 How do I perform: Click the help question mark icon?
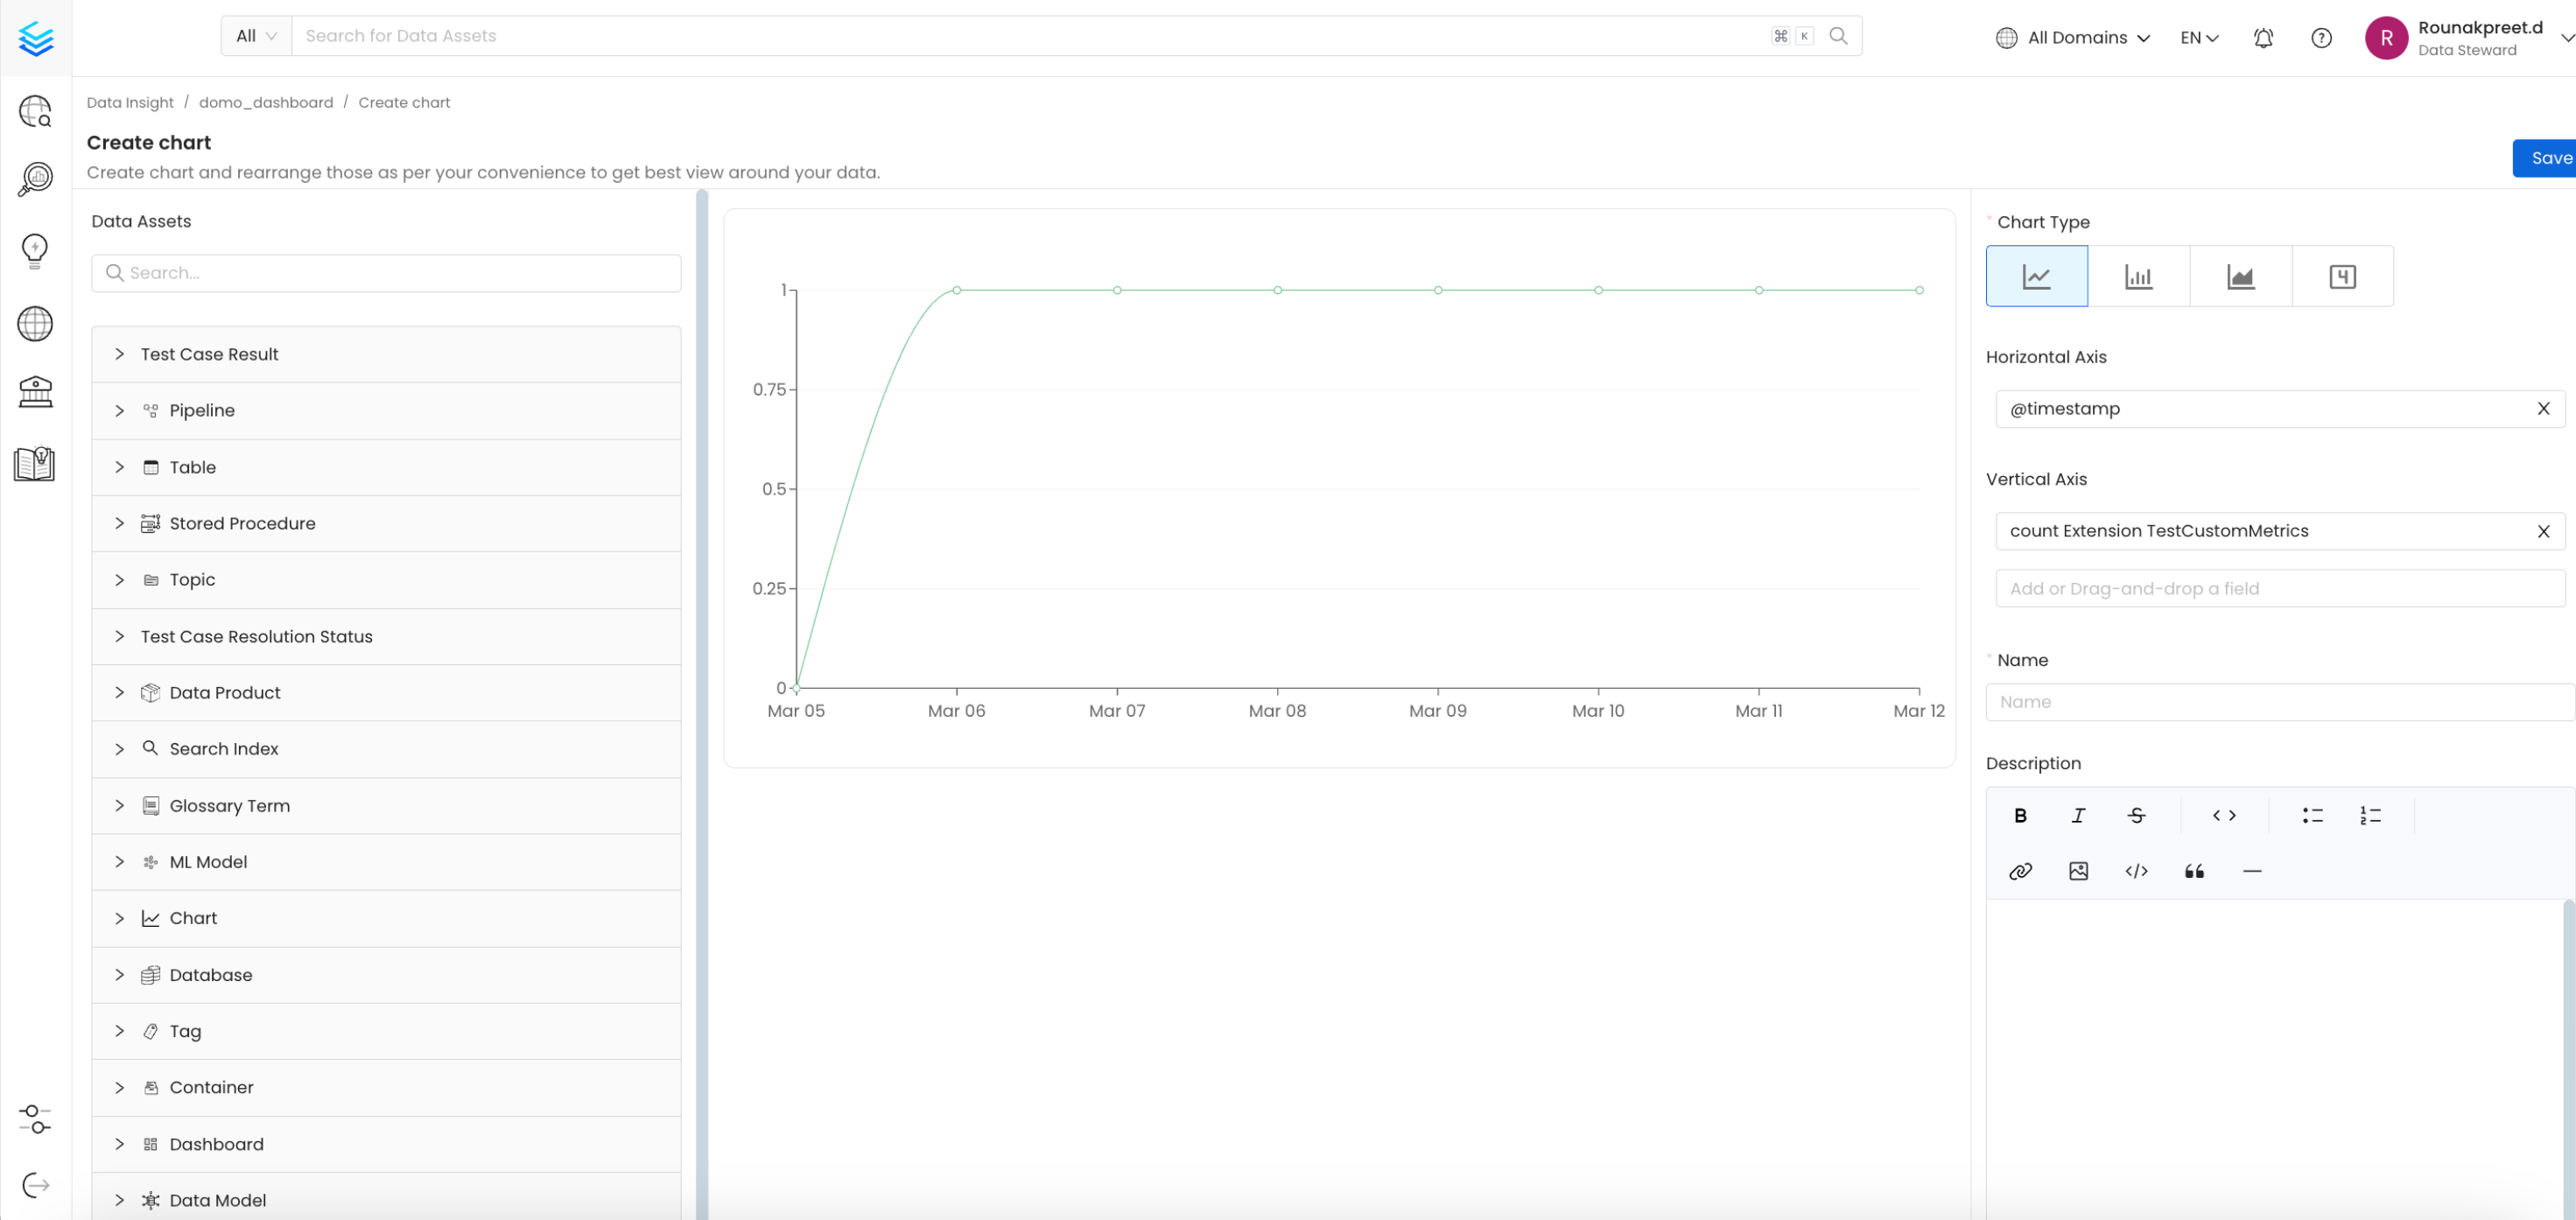pos(2321,37)
